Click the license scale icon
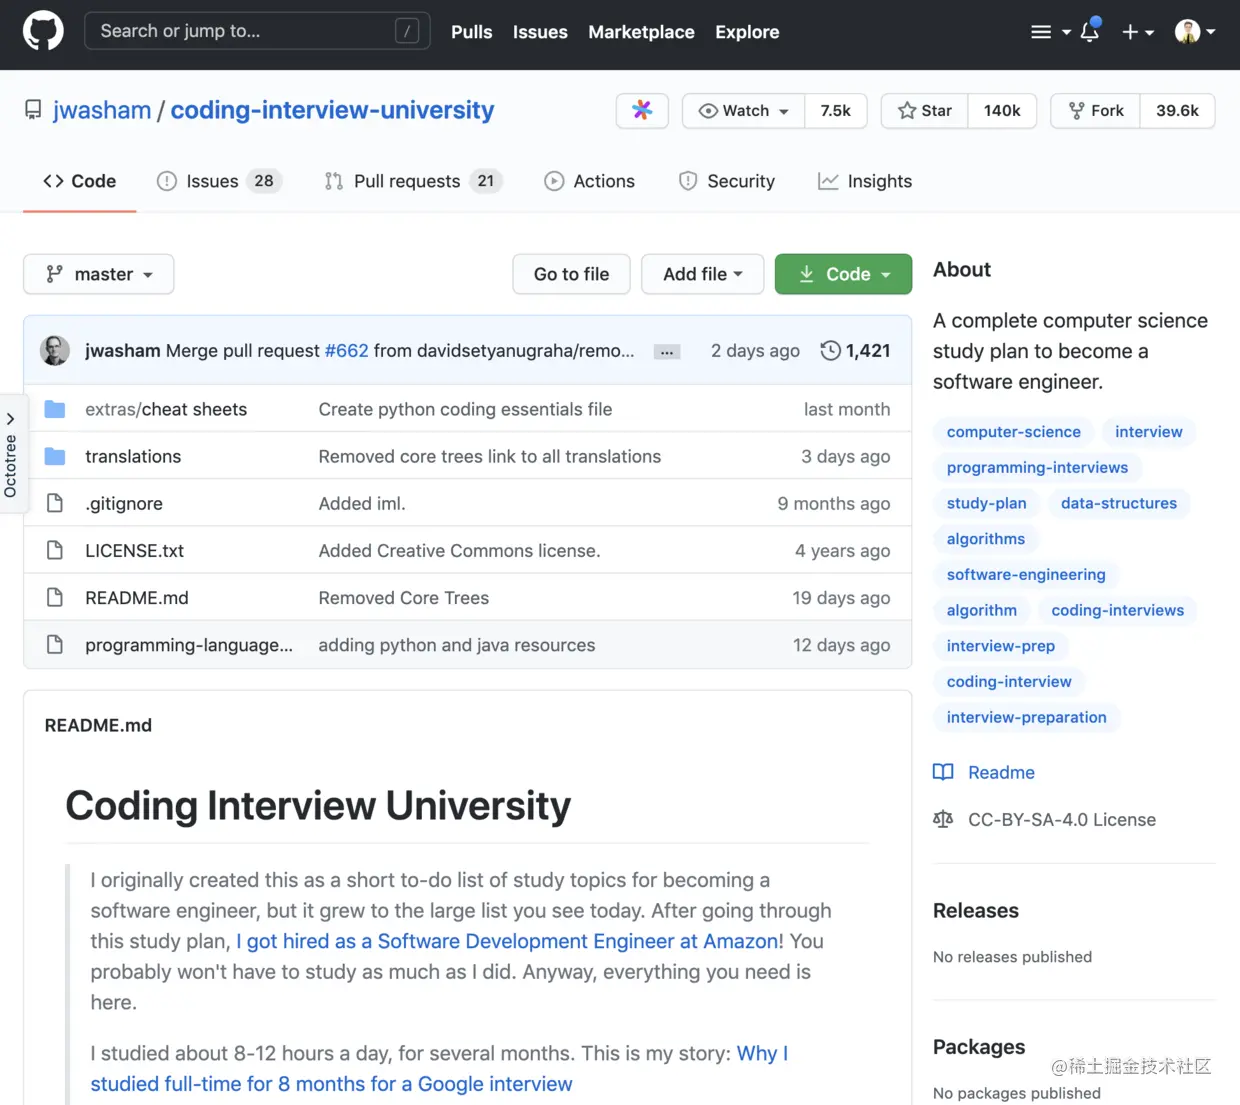The image size is (1240, 1105). point(943,819)
